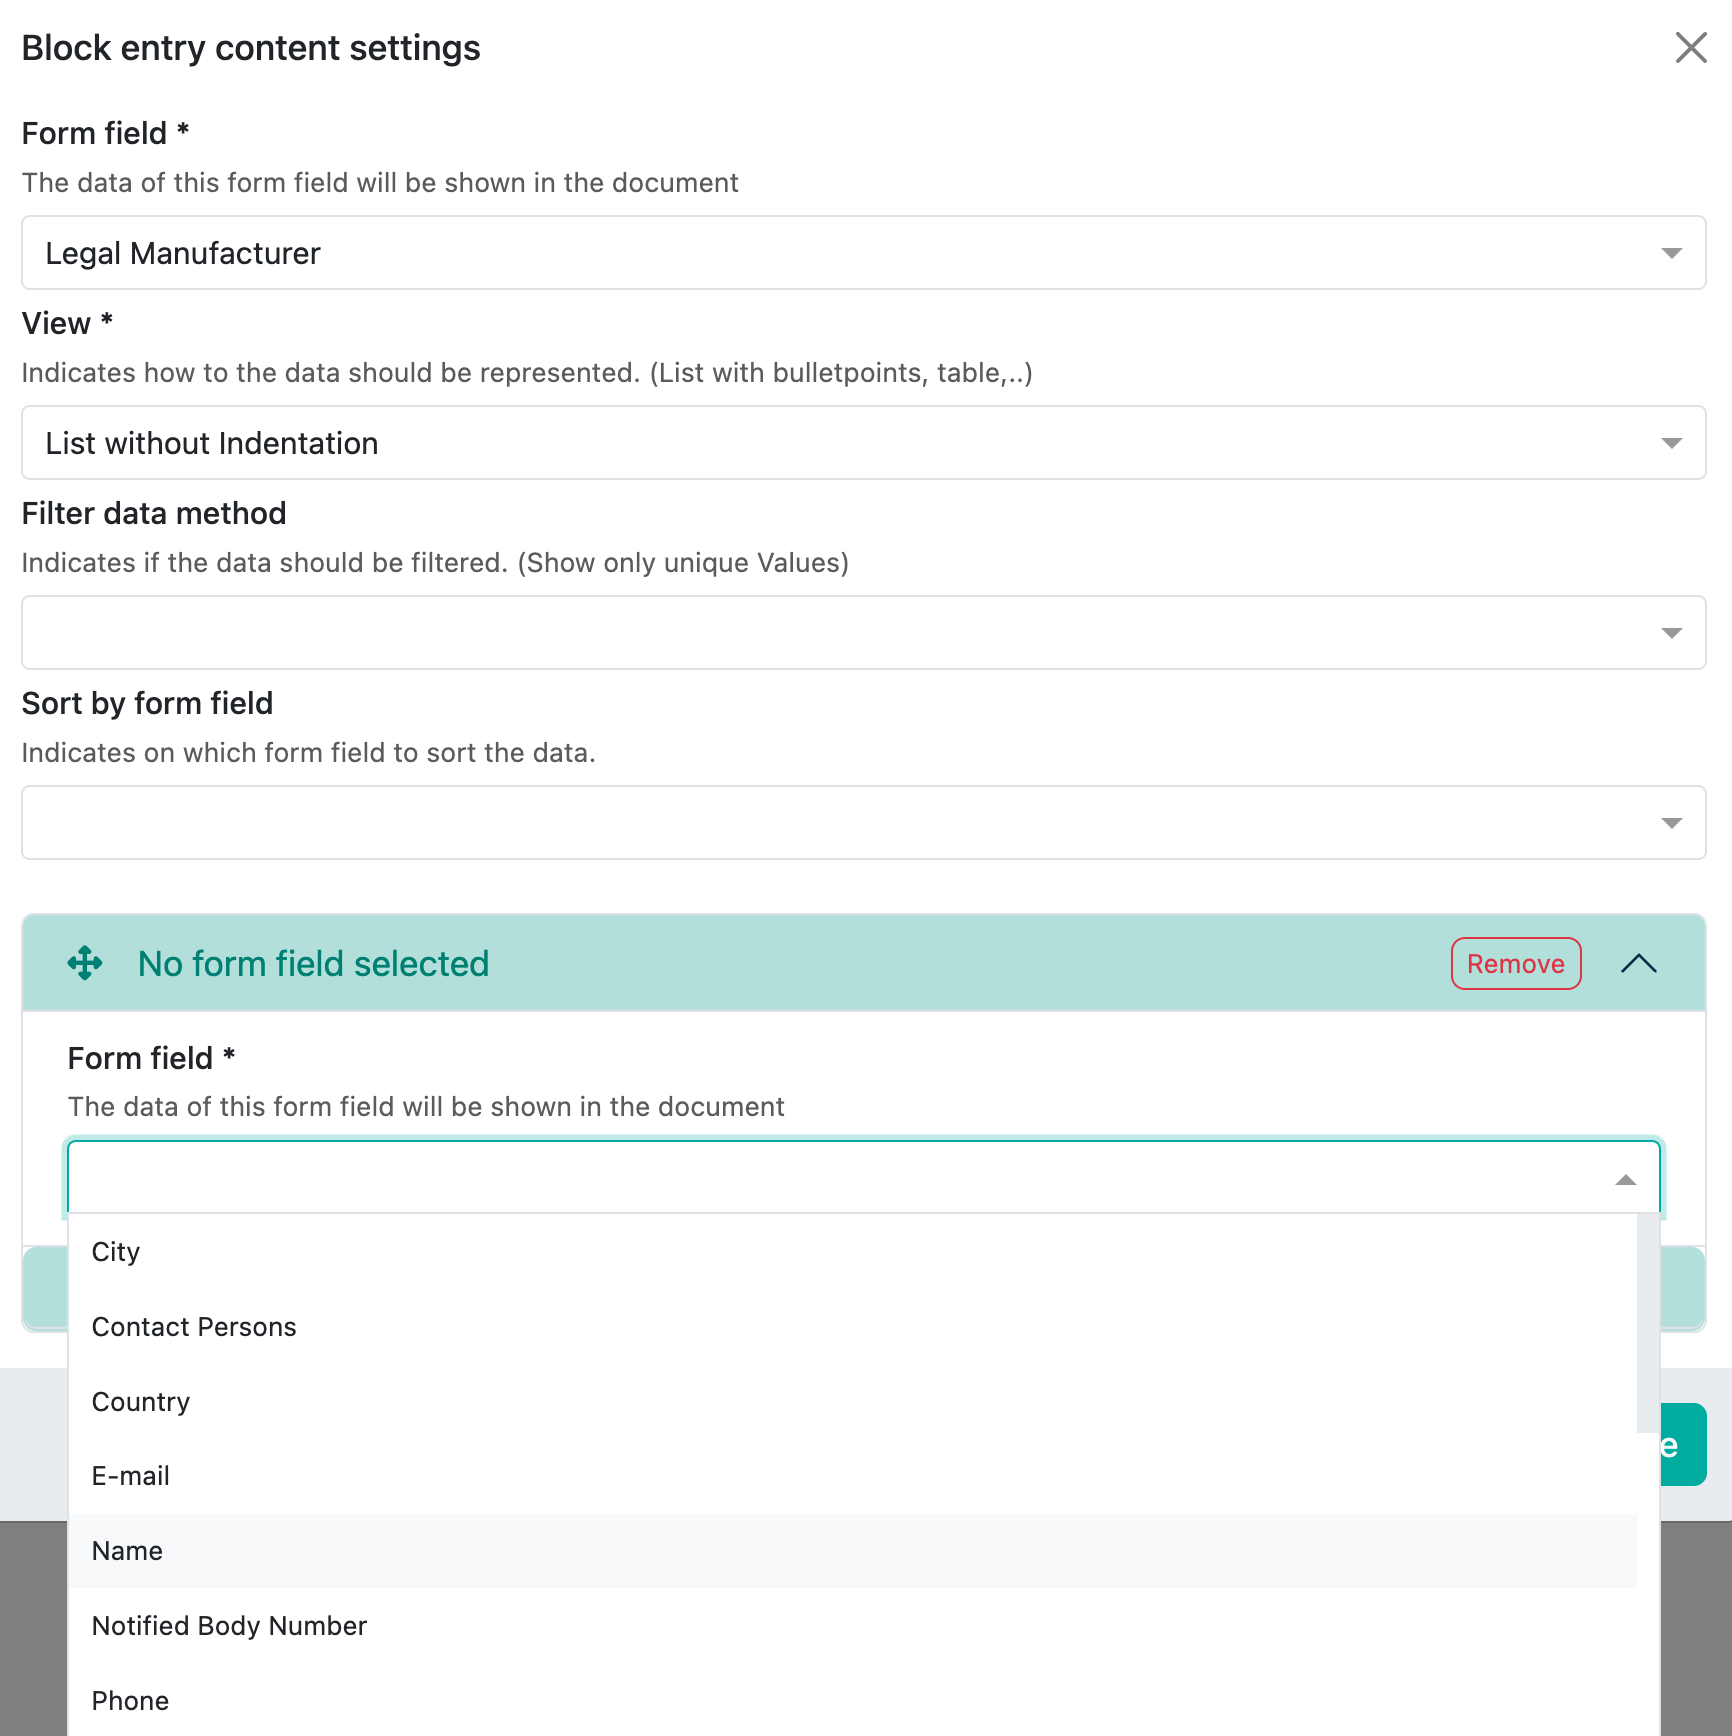The image size is (1732, 1736).
Task: Open the Sort by form field dropdown
Action: click(x=864, y=823)
